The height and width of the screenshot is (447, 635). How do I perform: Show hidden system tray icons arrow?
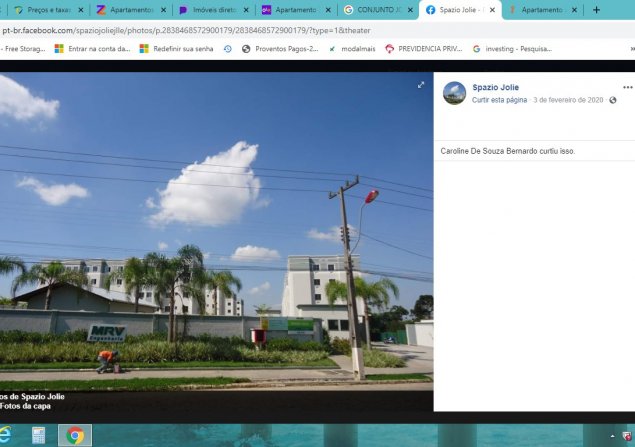click(612, 436)
